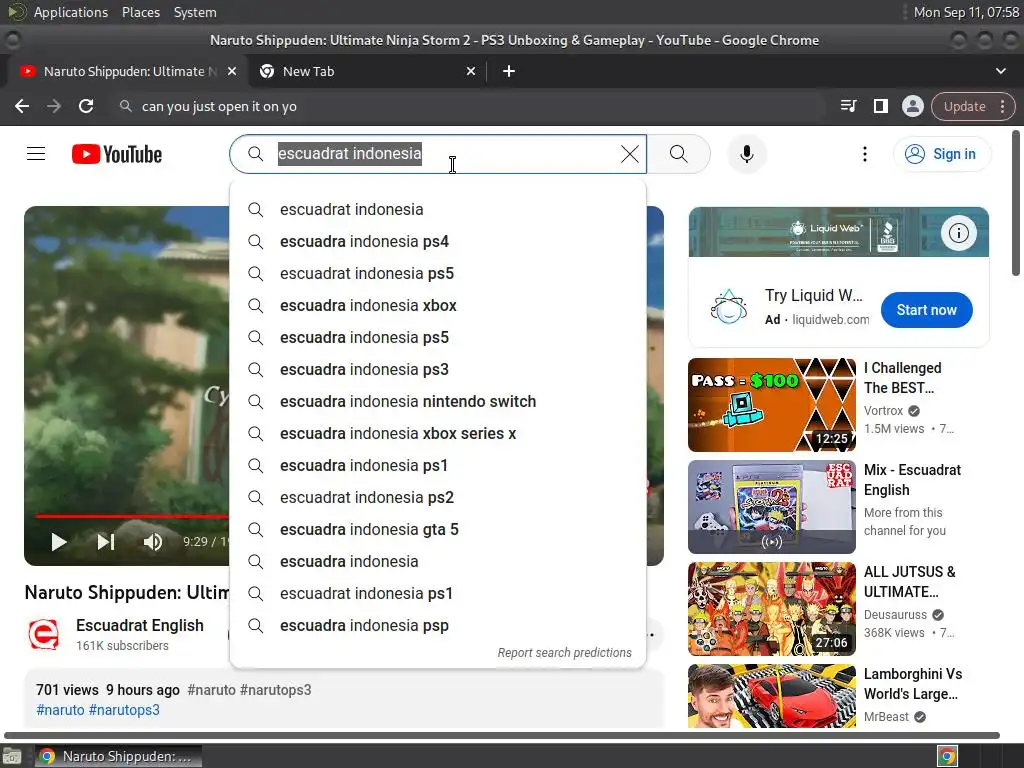
Task: Mute the video volume icon
Action: pos(153,542)
